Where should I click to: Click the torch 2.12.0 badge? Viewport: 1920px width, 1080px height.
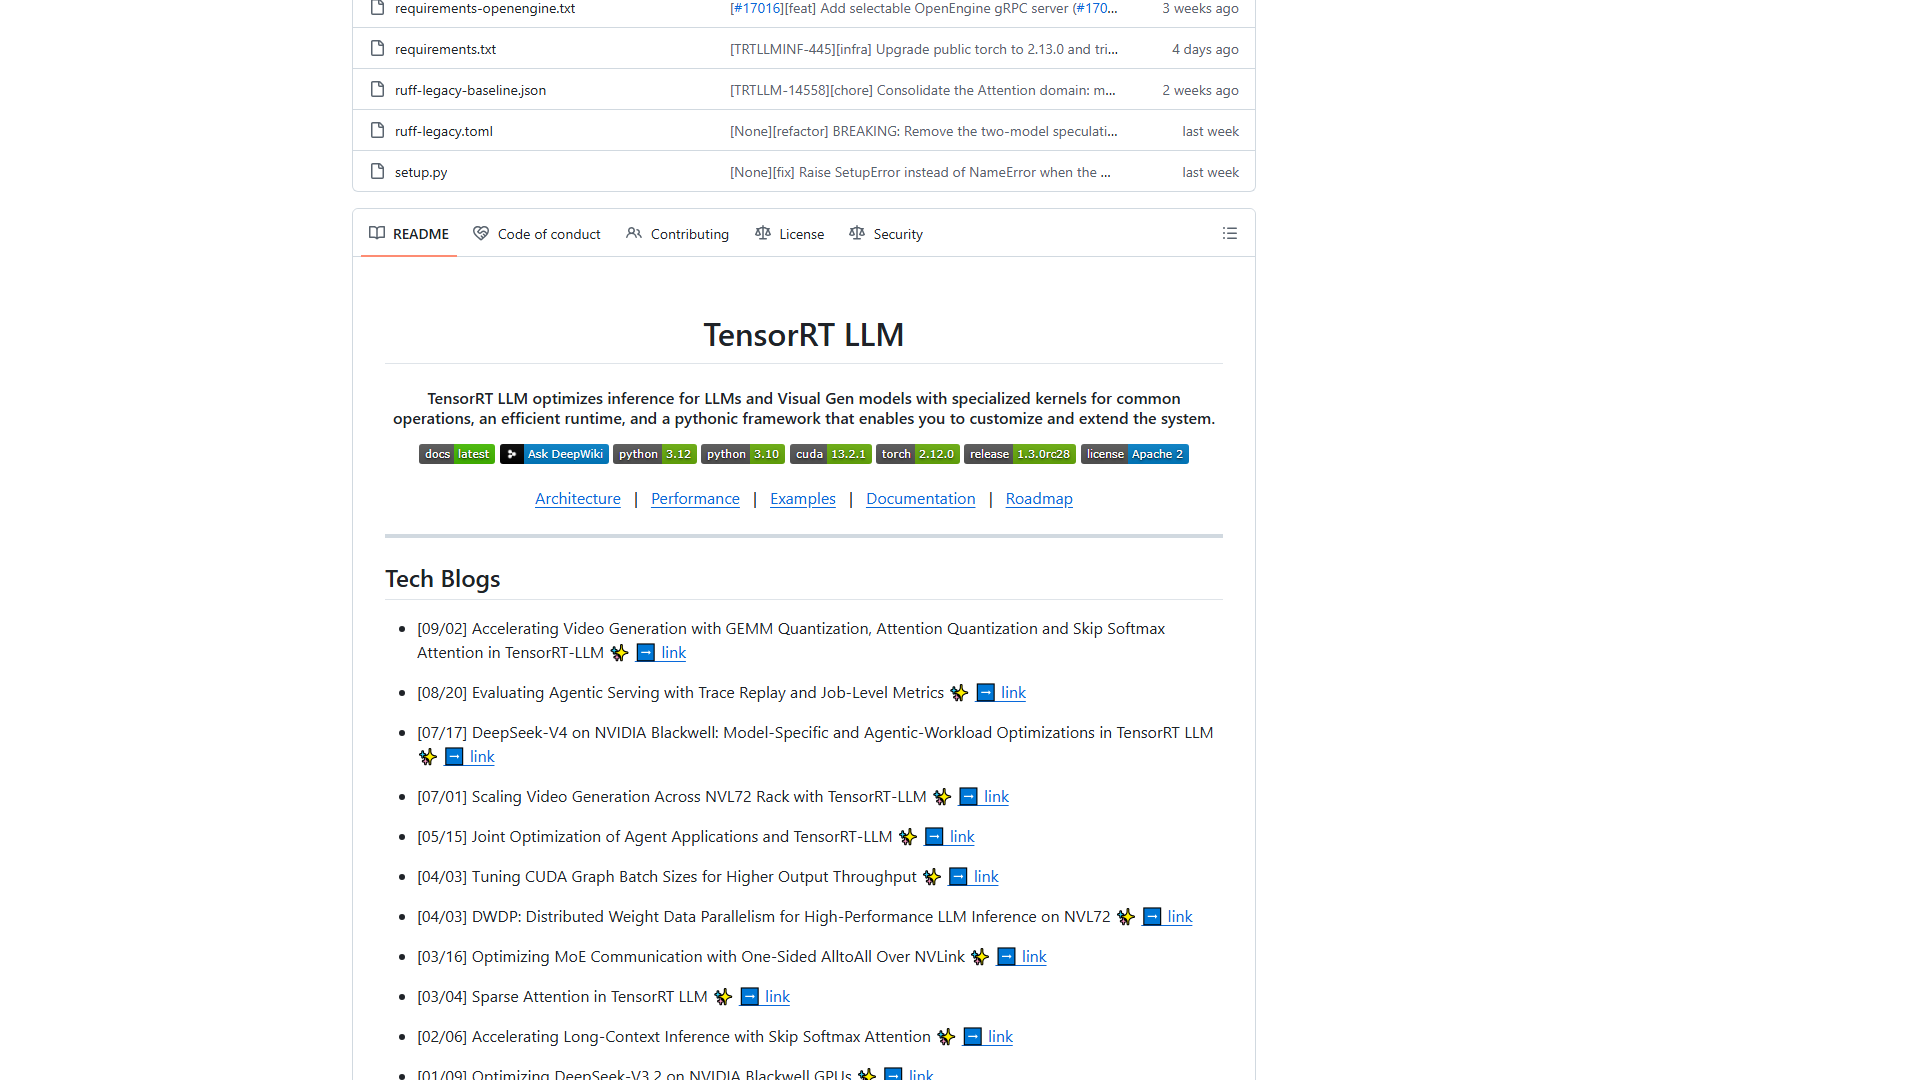coord(918,454)
